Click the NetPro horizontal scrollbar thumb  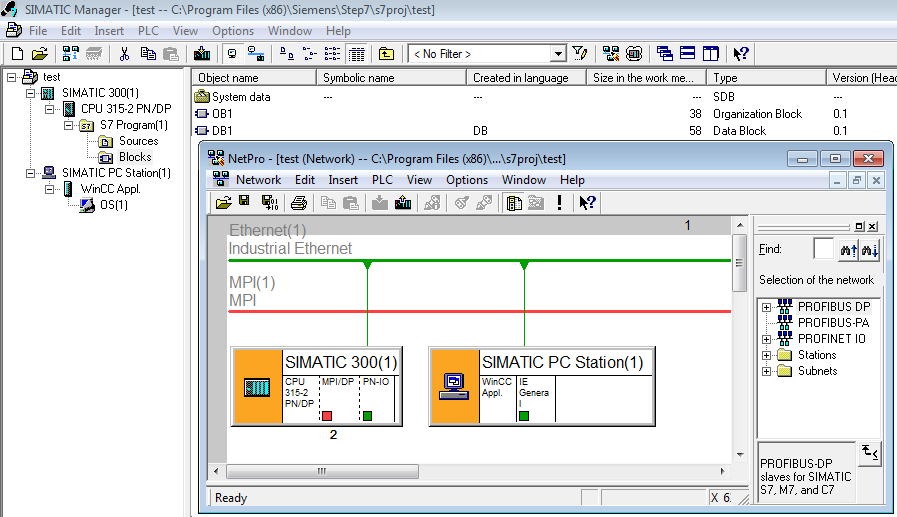click(x=322, y=471)
